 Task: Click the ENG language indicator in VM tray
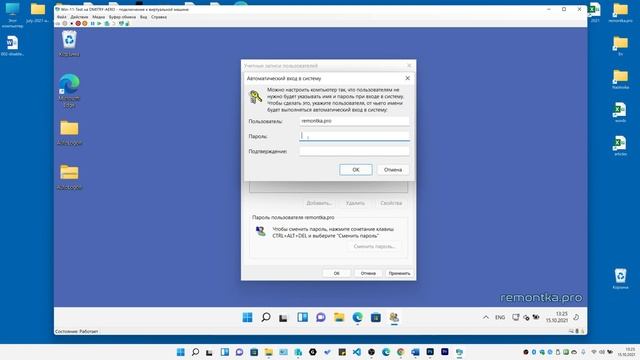(500, 317)
